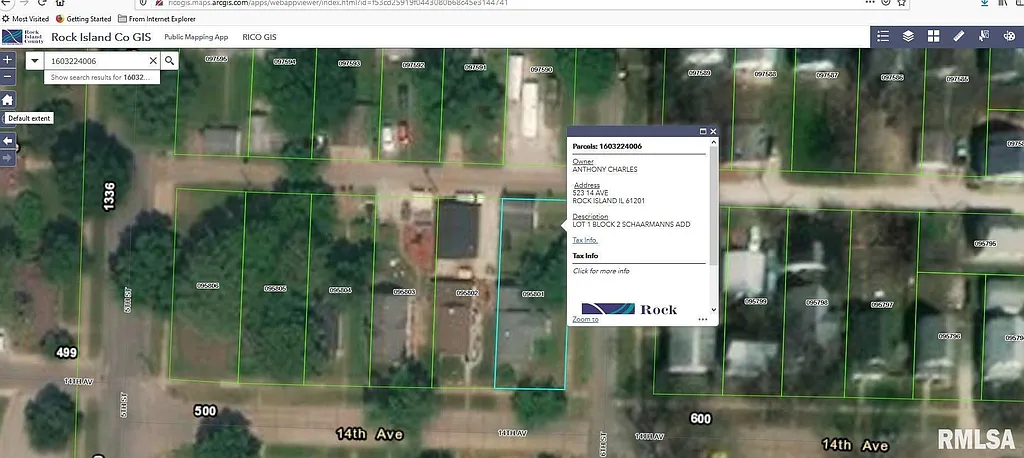
Task: Click the Tax Info. link
Action: pos(584,240)
